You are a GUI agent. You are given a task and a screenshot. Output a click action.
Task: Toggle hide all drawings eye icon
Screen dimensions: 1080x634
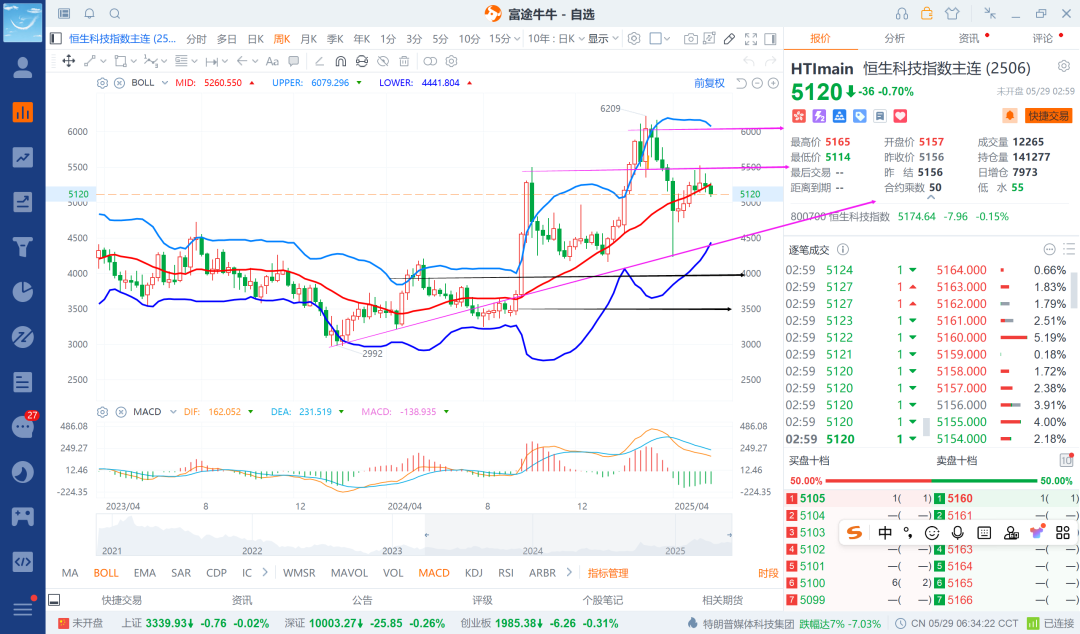[x=383, y=61]
